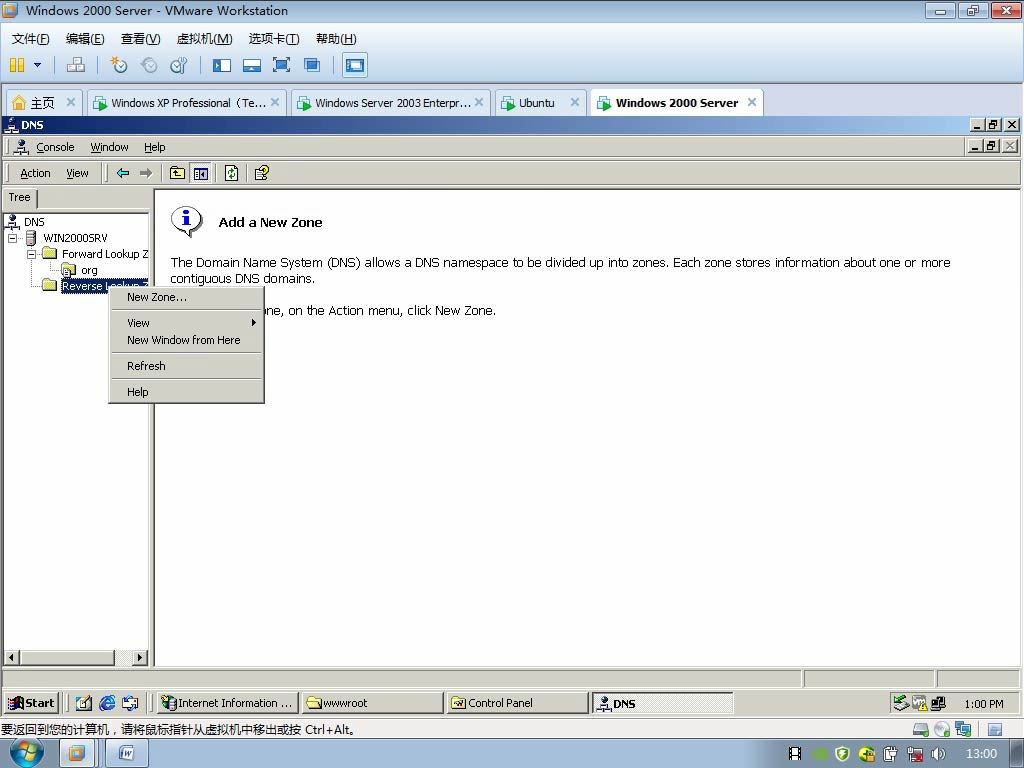Select the Reverse Lookup Zones folder

click(84, 286)
